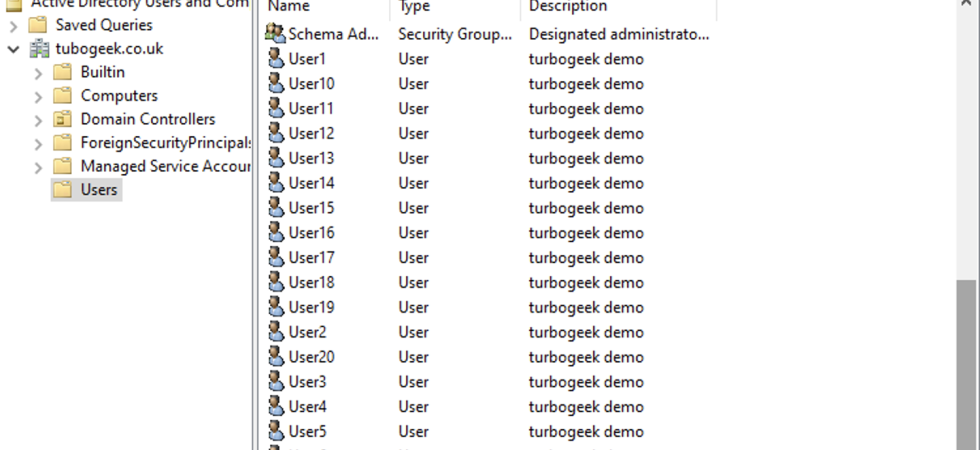Collapse the tubogeek.co.uk domain node
The height and width of the screenshot is (450, 980).
(x=13, y=49)
